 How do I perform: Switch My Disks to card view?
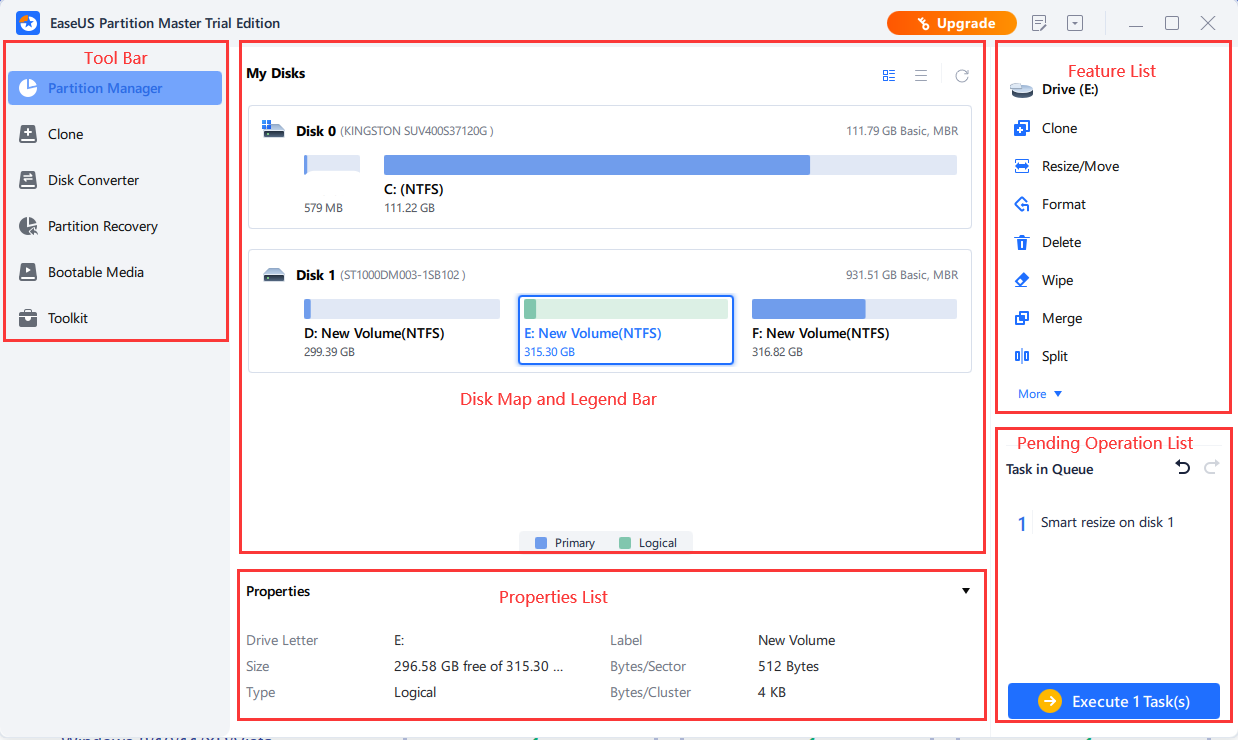[x=889, y=75]
